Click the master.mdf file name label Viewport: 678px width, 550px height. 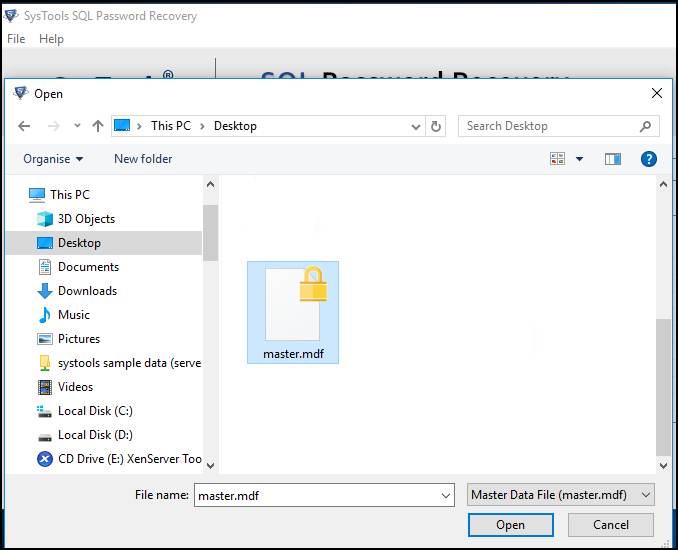[293, 354]
